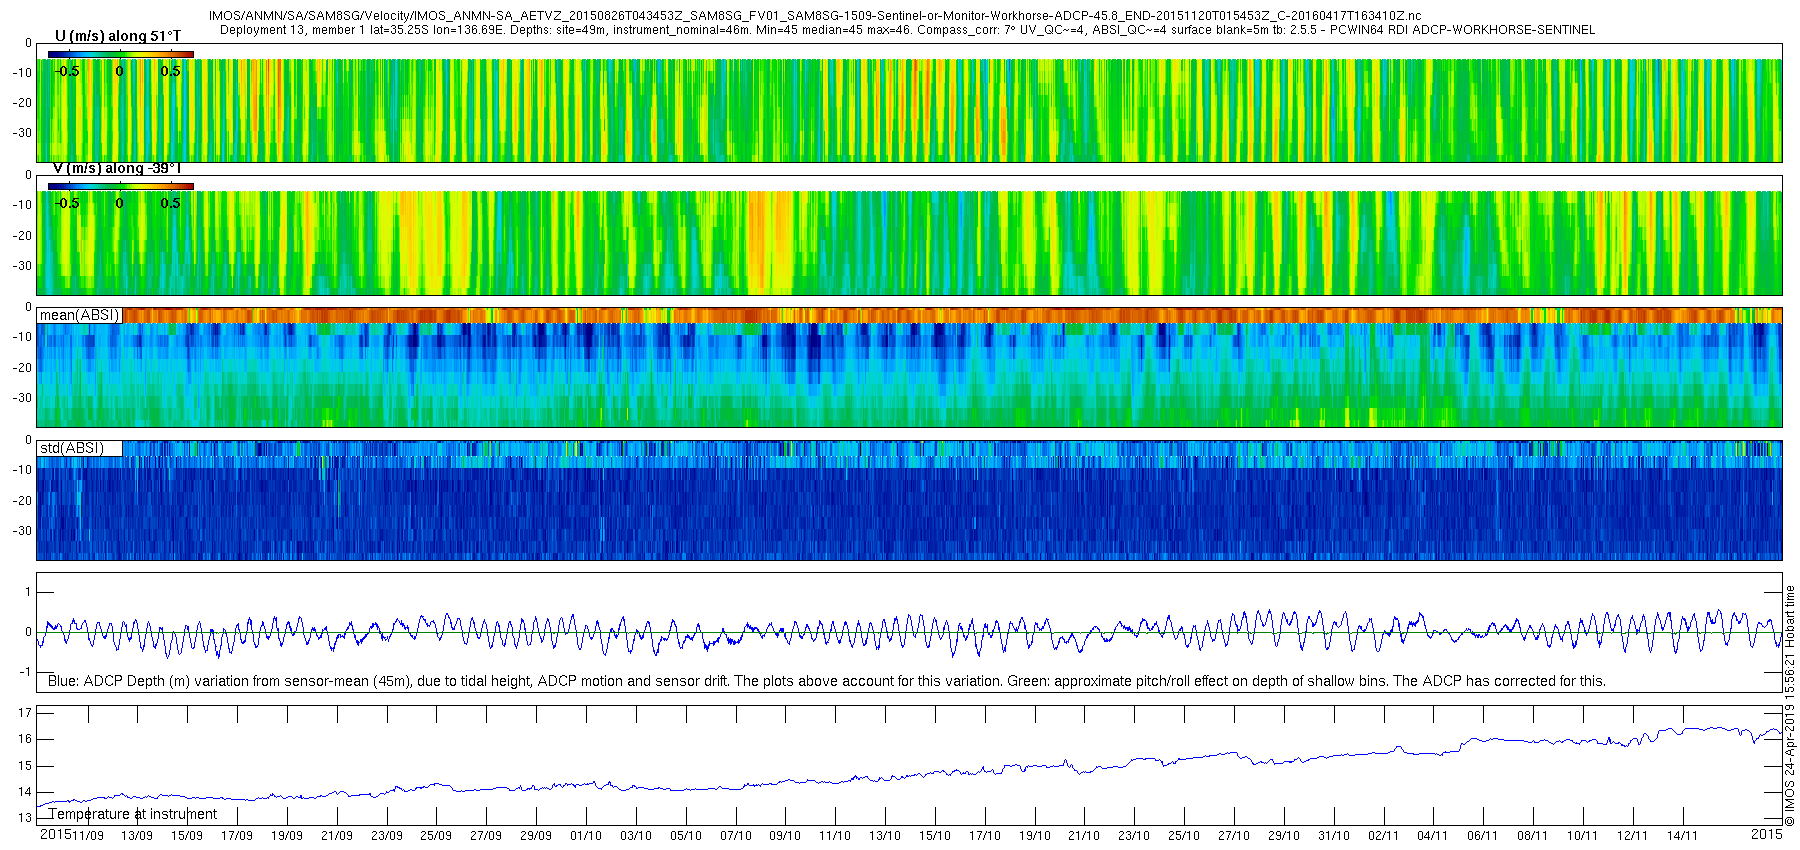Click the V velocity colorbar strip

tap(121, 186)
